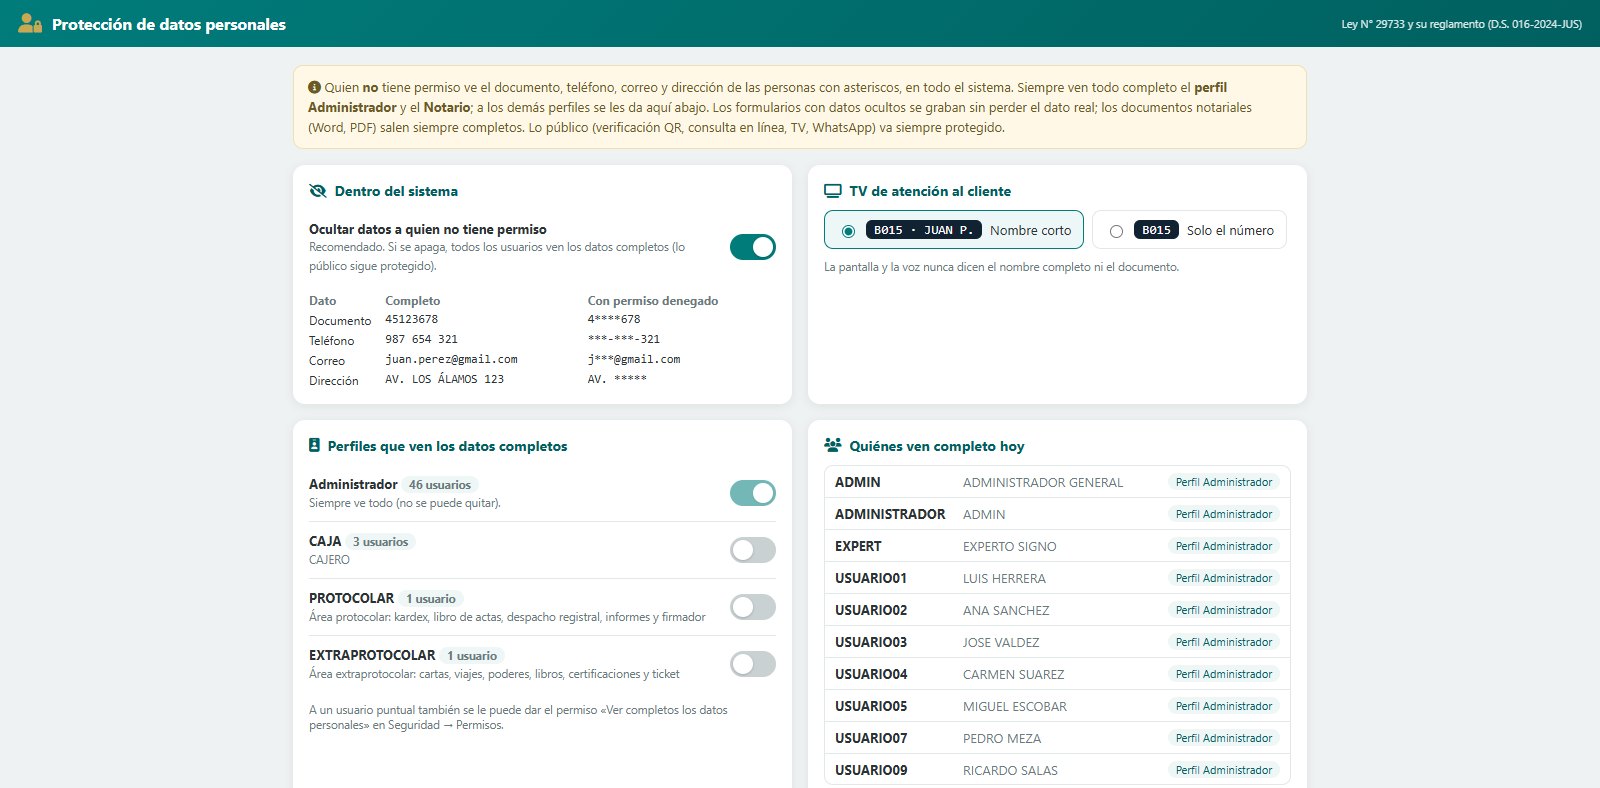Click the EXPERT user name
The width and height of the screenshot is (1600, 788).
pos(858,546)
